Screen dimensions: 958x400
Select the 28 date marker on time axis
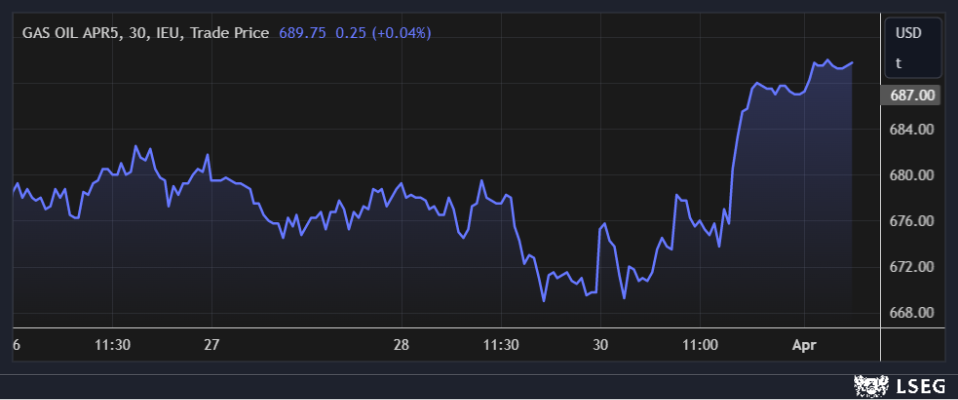[x=401, y=344]
